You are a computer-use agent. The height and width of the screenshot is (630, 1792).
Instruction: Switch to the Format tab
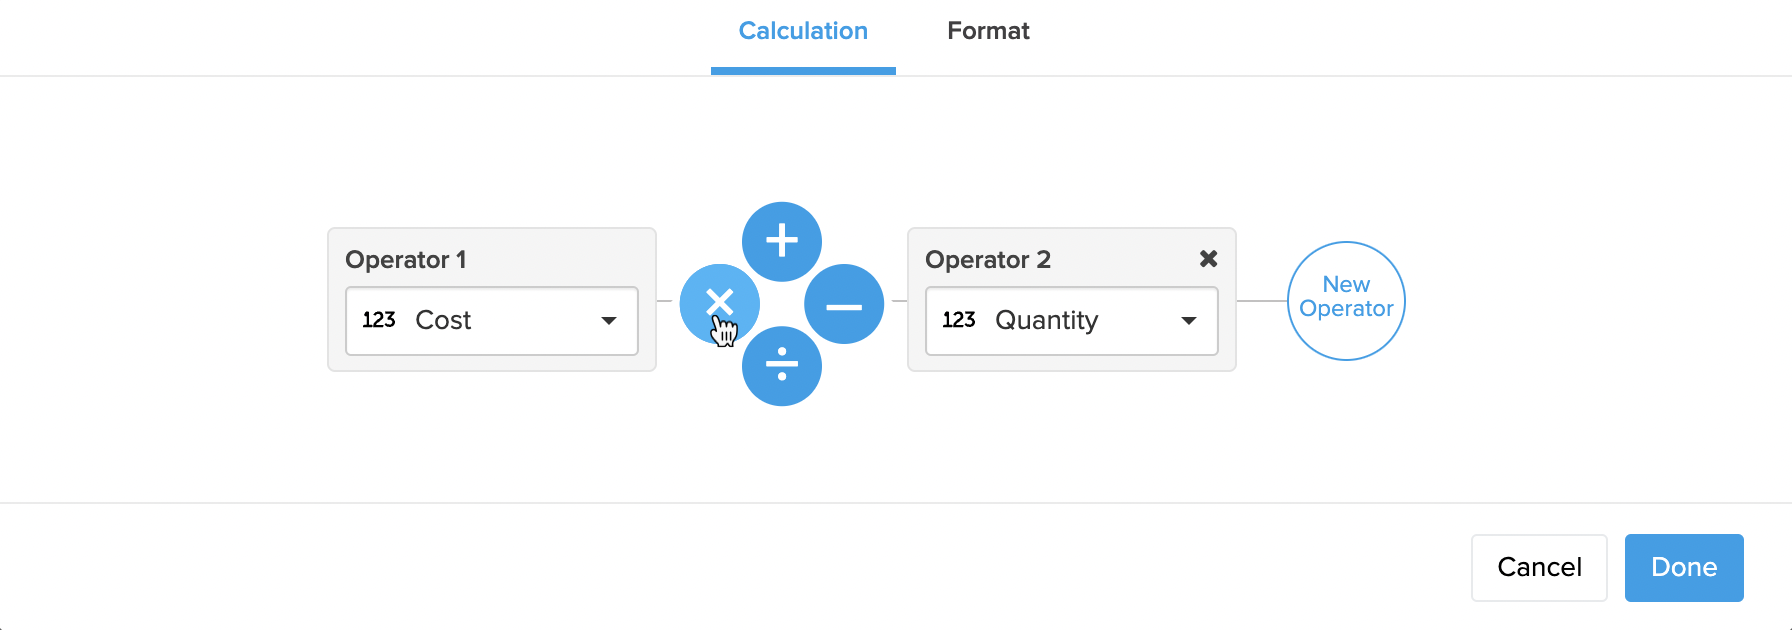(x=988, y=32)
